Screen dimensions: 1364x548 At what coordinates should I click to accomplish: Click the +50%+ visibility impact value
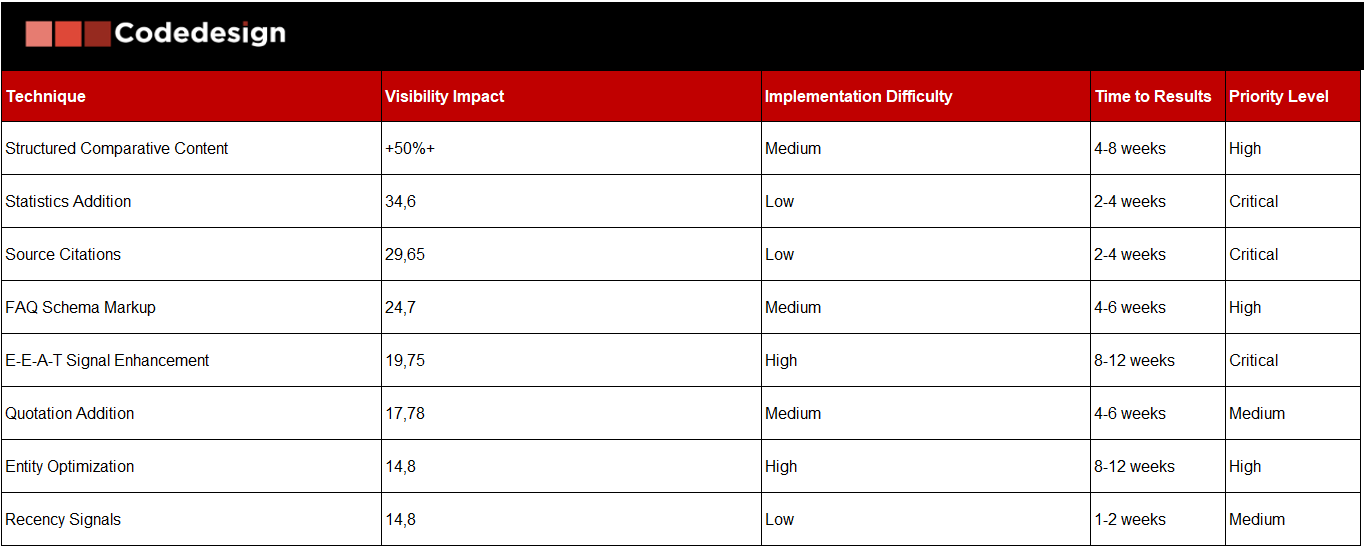[x=410, y=149]
